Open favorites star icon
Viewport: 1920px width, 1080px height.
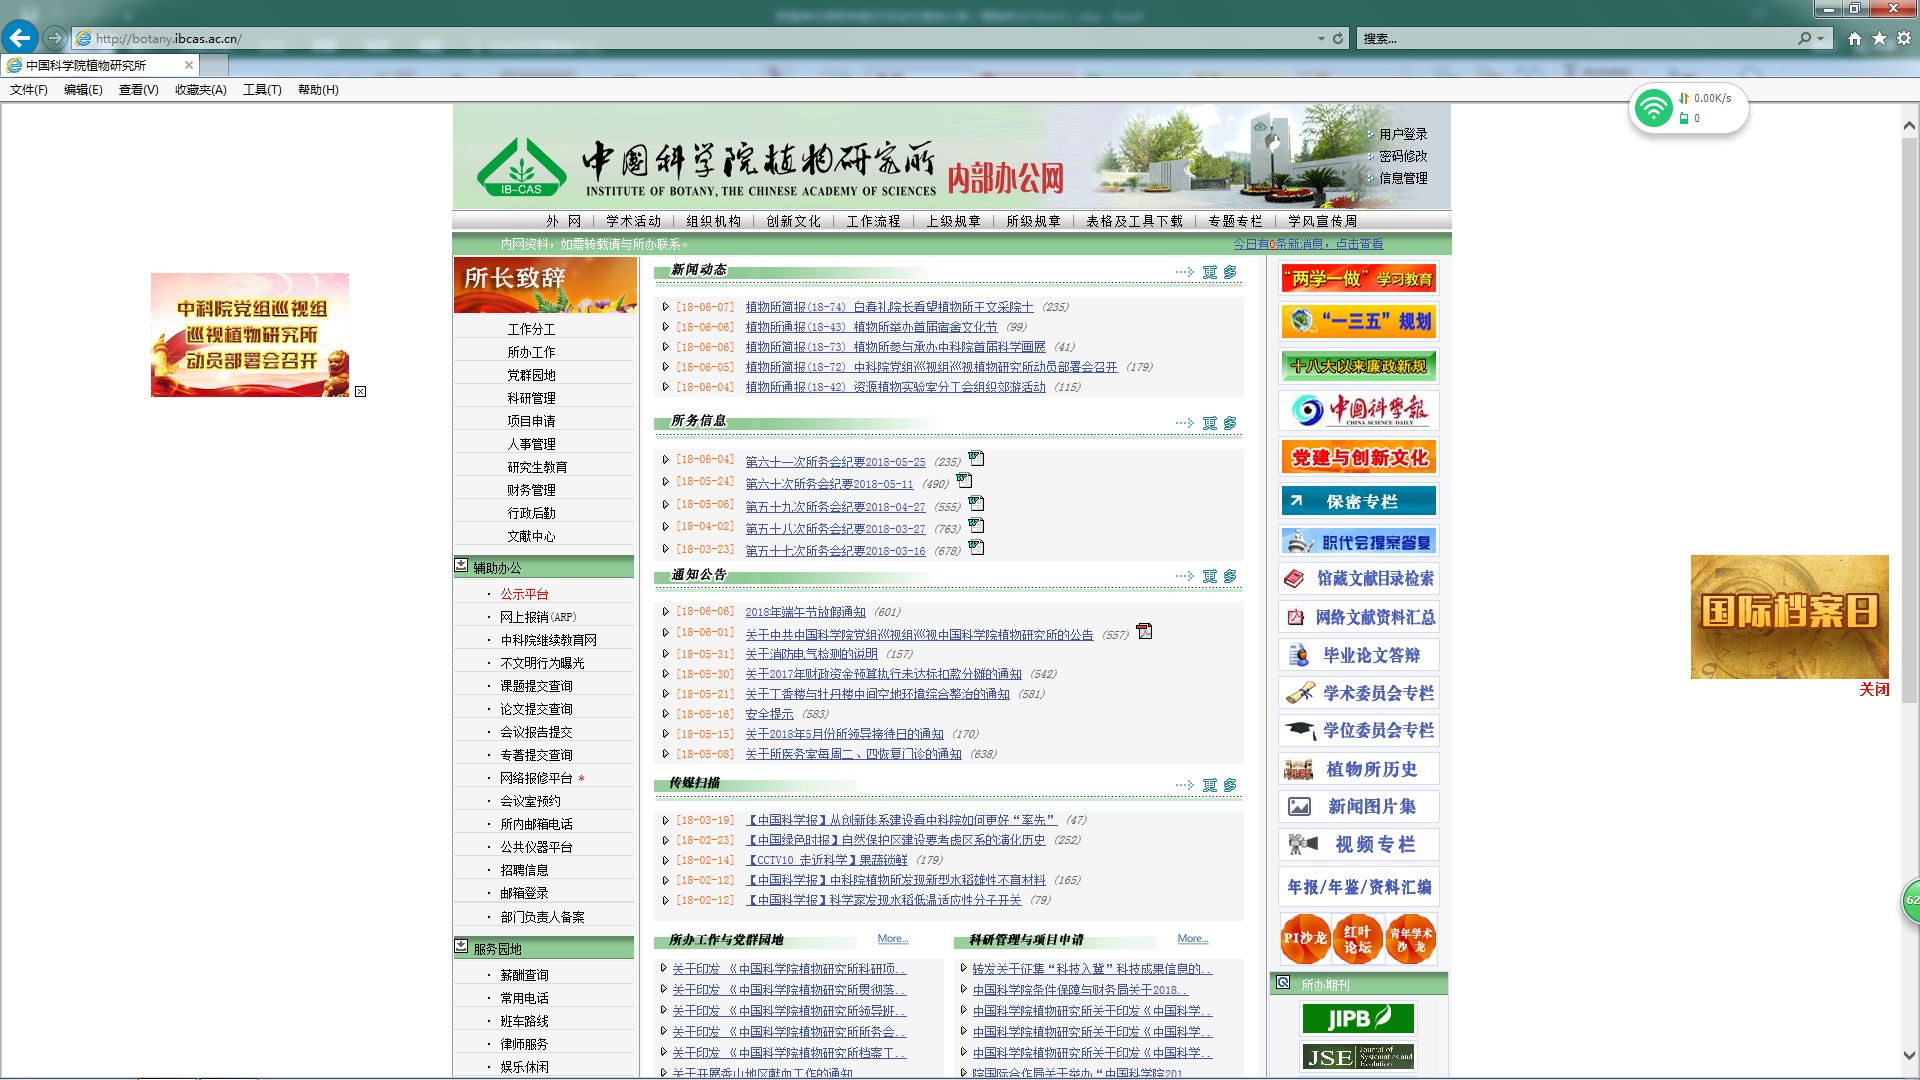coord(1879,38)
